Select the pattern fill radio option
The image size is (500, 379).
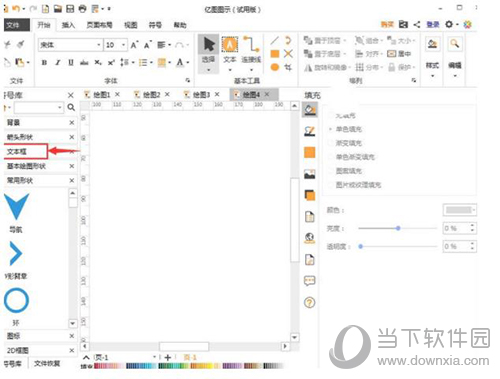(x=345, y=171)
